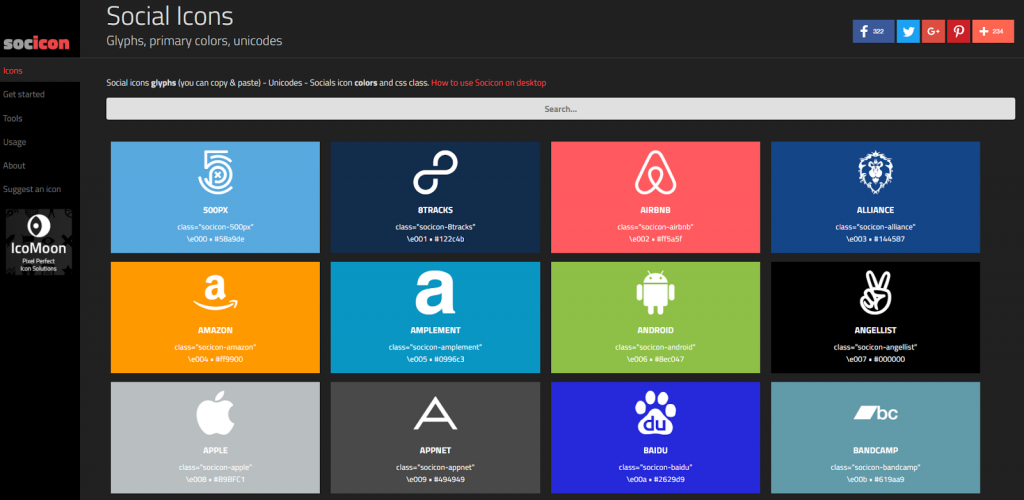Share on Google Plus button
The height and width of the screenshot is (500, 1024).
[933, 31]
